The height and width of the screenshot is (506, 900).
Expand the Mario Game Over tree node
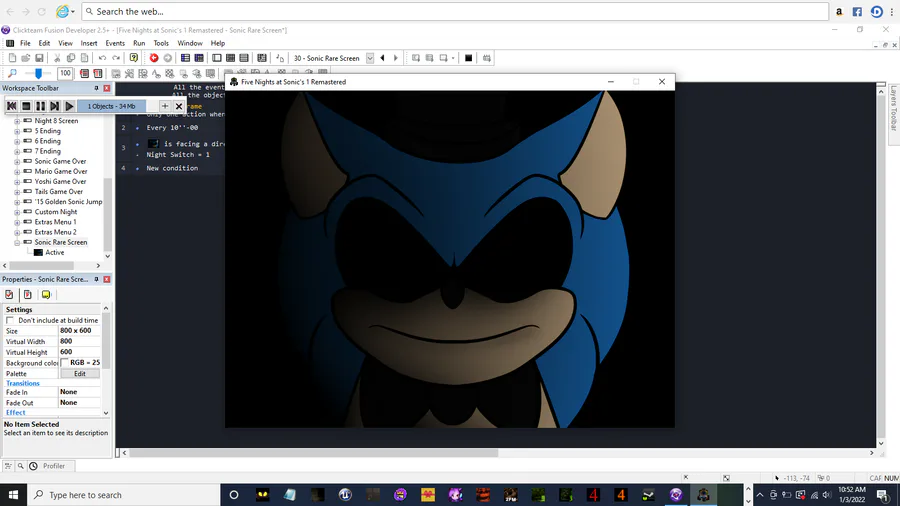tap(17, 172)
